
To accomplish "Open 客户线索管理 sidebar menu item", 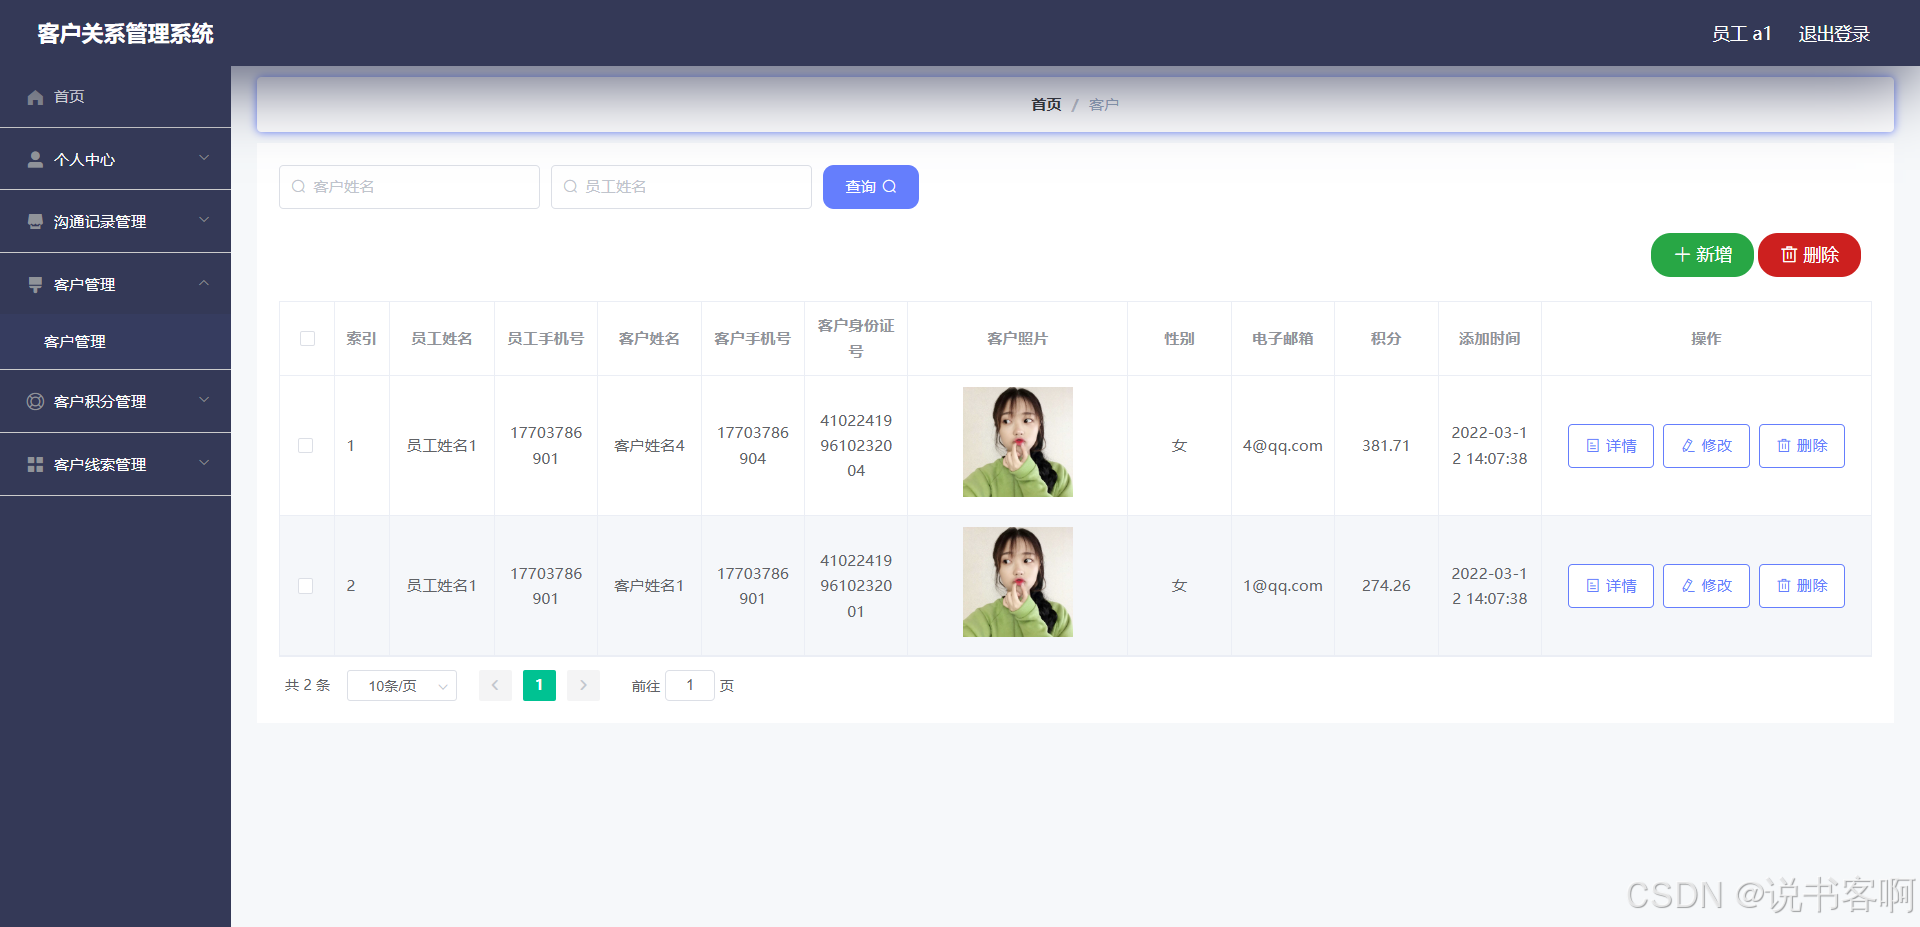I will click(115, 464).
